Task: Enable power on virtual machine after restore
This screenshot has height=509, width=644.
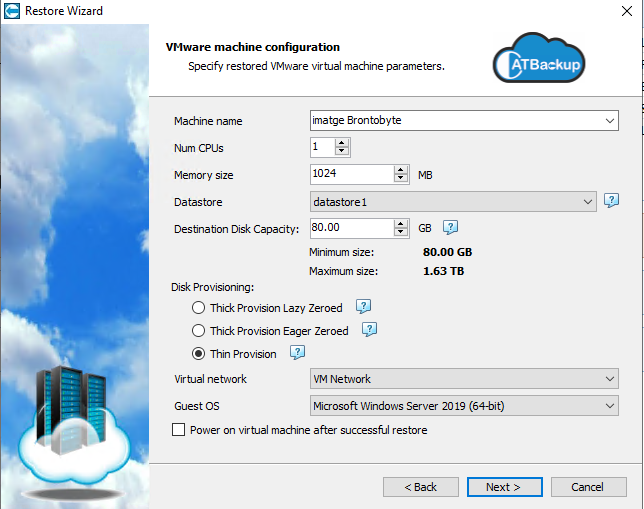Action: tap(178, 430)
